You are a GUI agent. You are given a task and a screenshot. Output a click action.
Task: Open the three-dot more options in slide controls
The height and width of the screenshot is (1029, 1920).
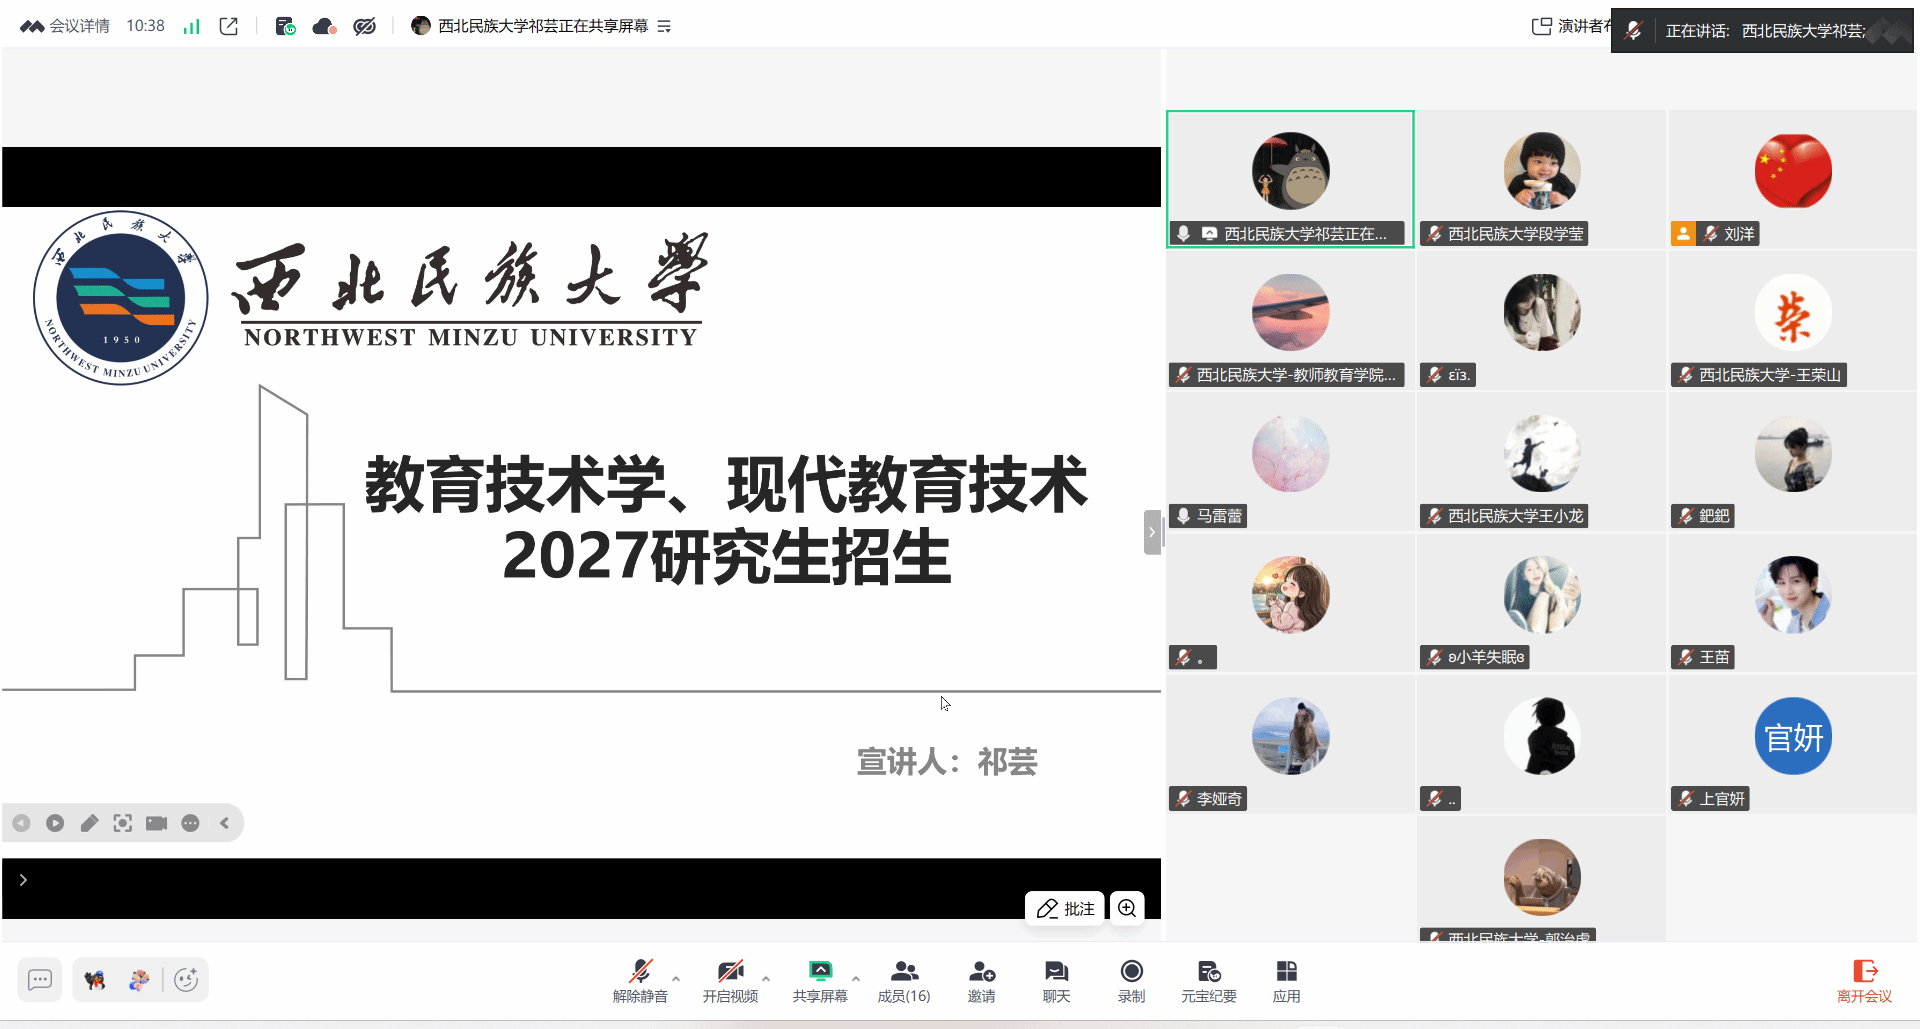[191, 823]
